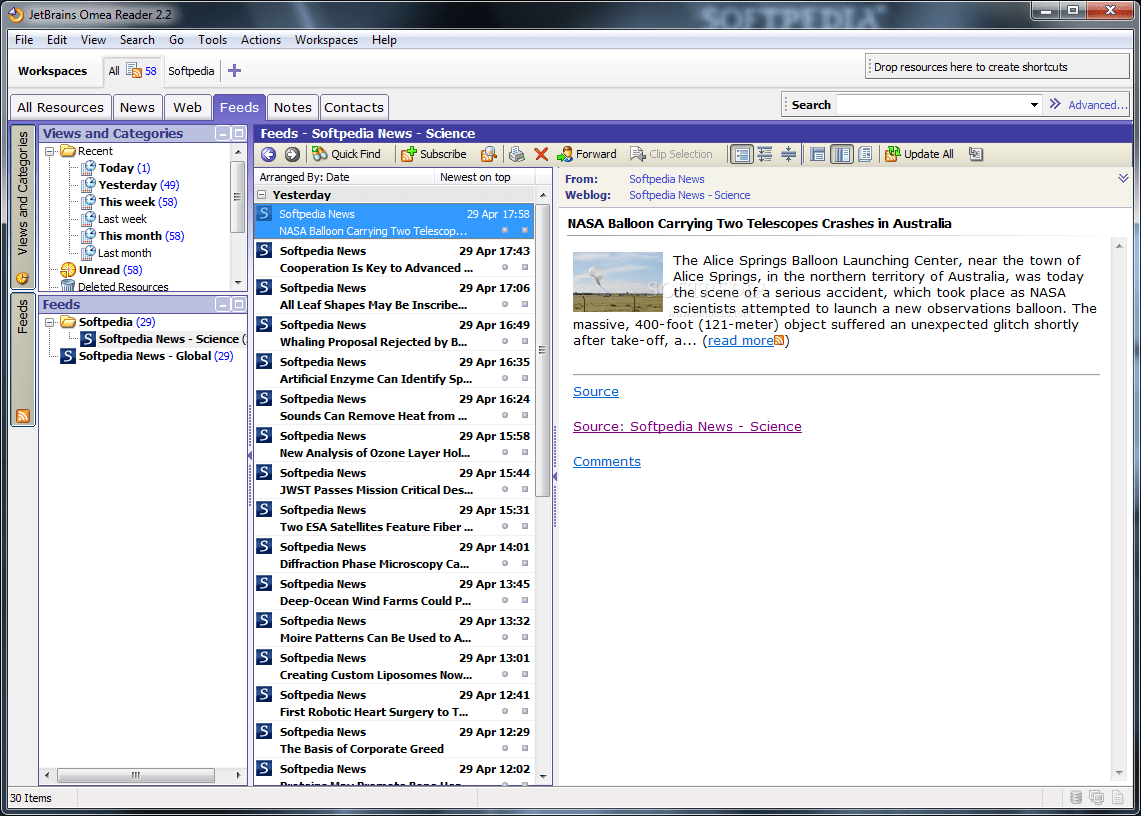Switch to the Contacts tab
1141x816 pixels.
354,108
